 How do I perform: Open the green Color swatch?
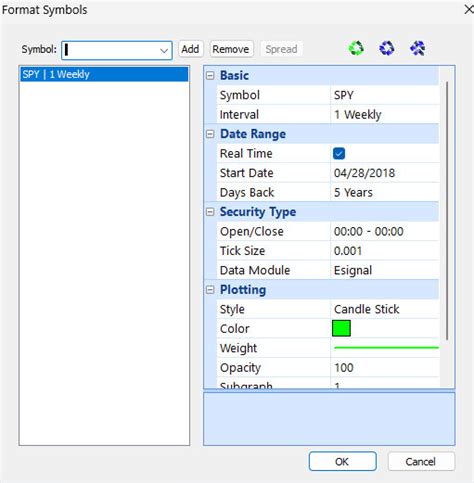click(341, 328)
